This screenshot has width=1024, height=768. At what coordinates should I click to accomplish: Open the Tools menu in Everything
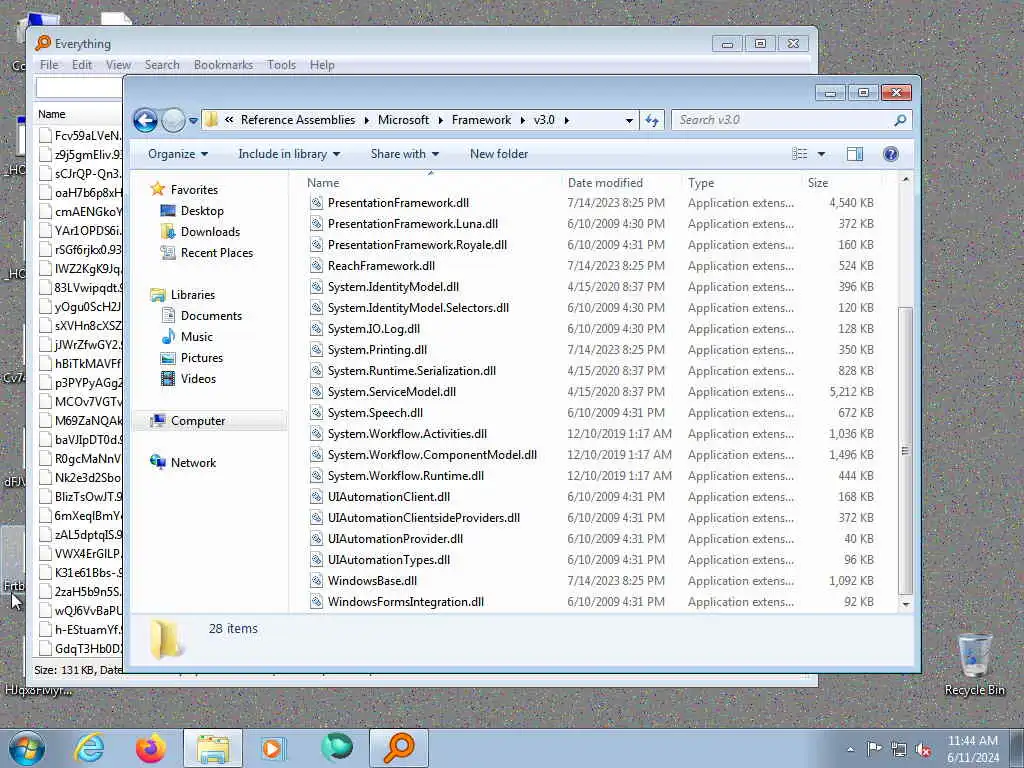[281, 65]
